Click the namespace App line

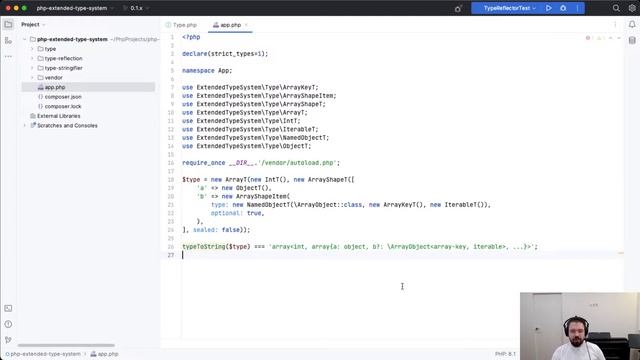[x=207, y=71]
